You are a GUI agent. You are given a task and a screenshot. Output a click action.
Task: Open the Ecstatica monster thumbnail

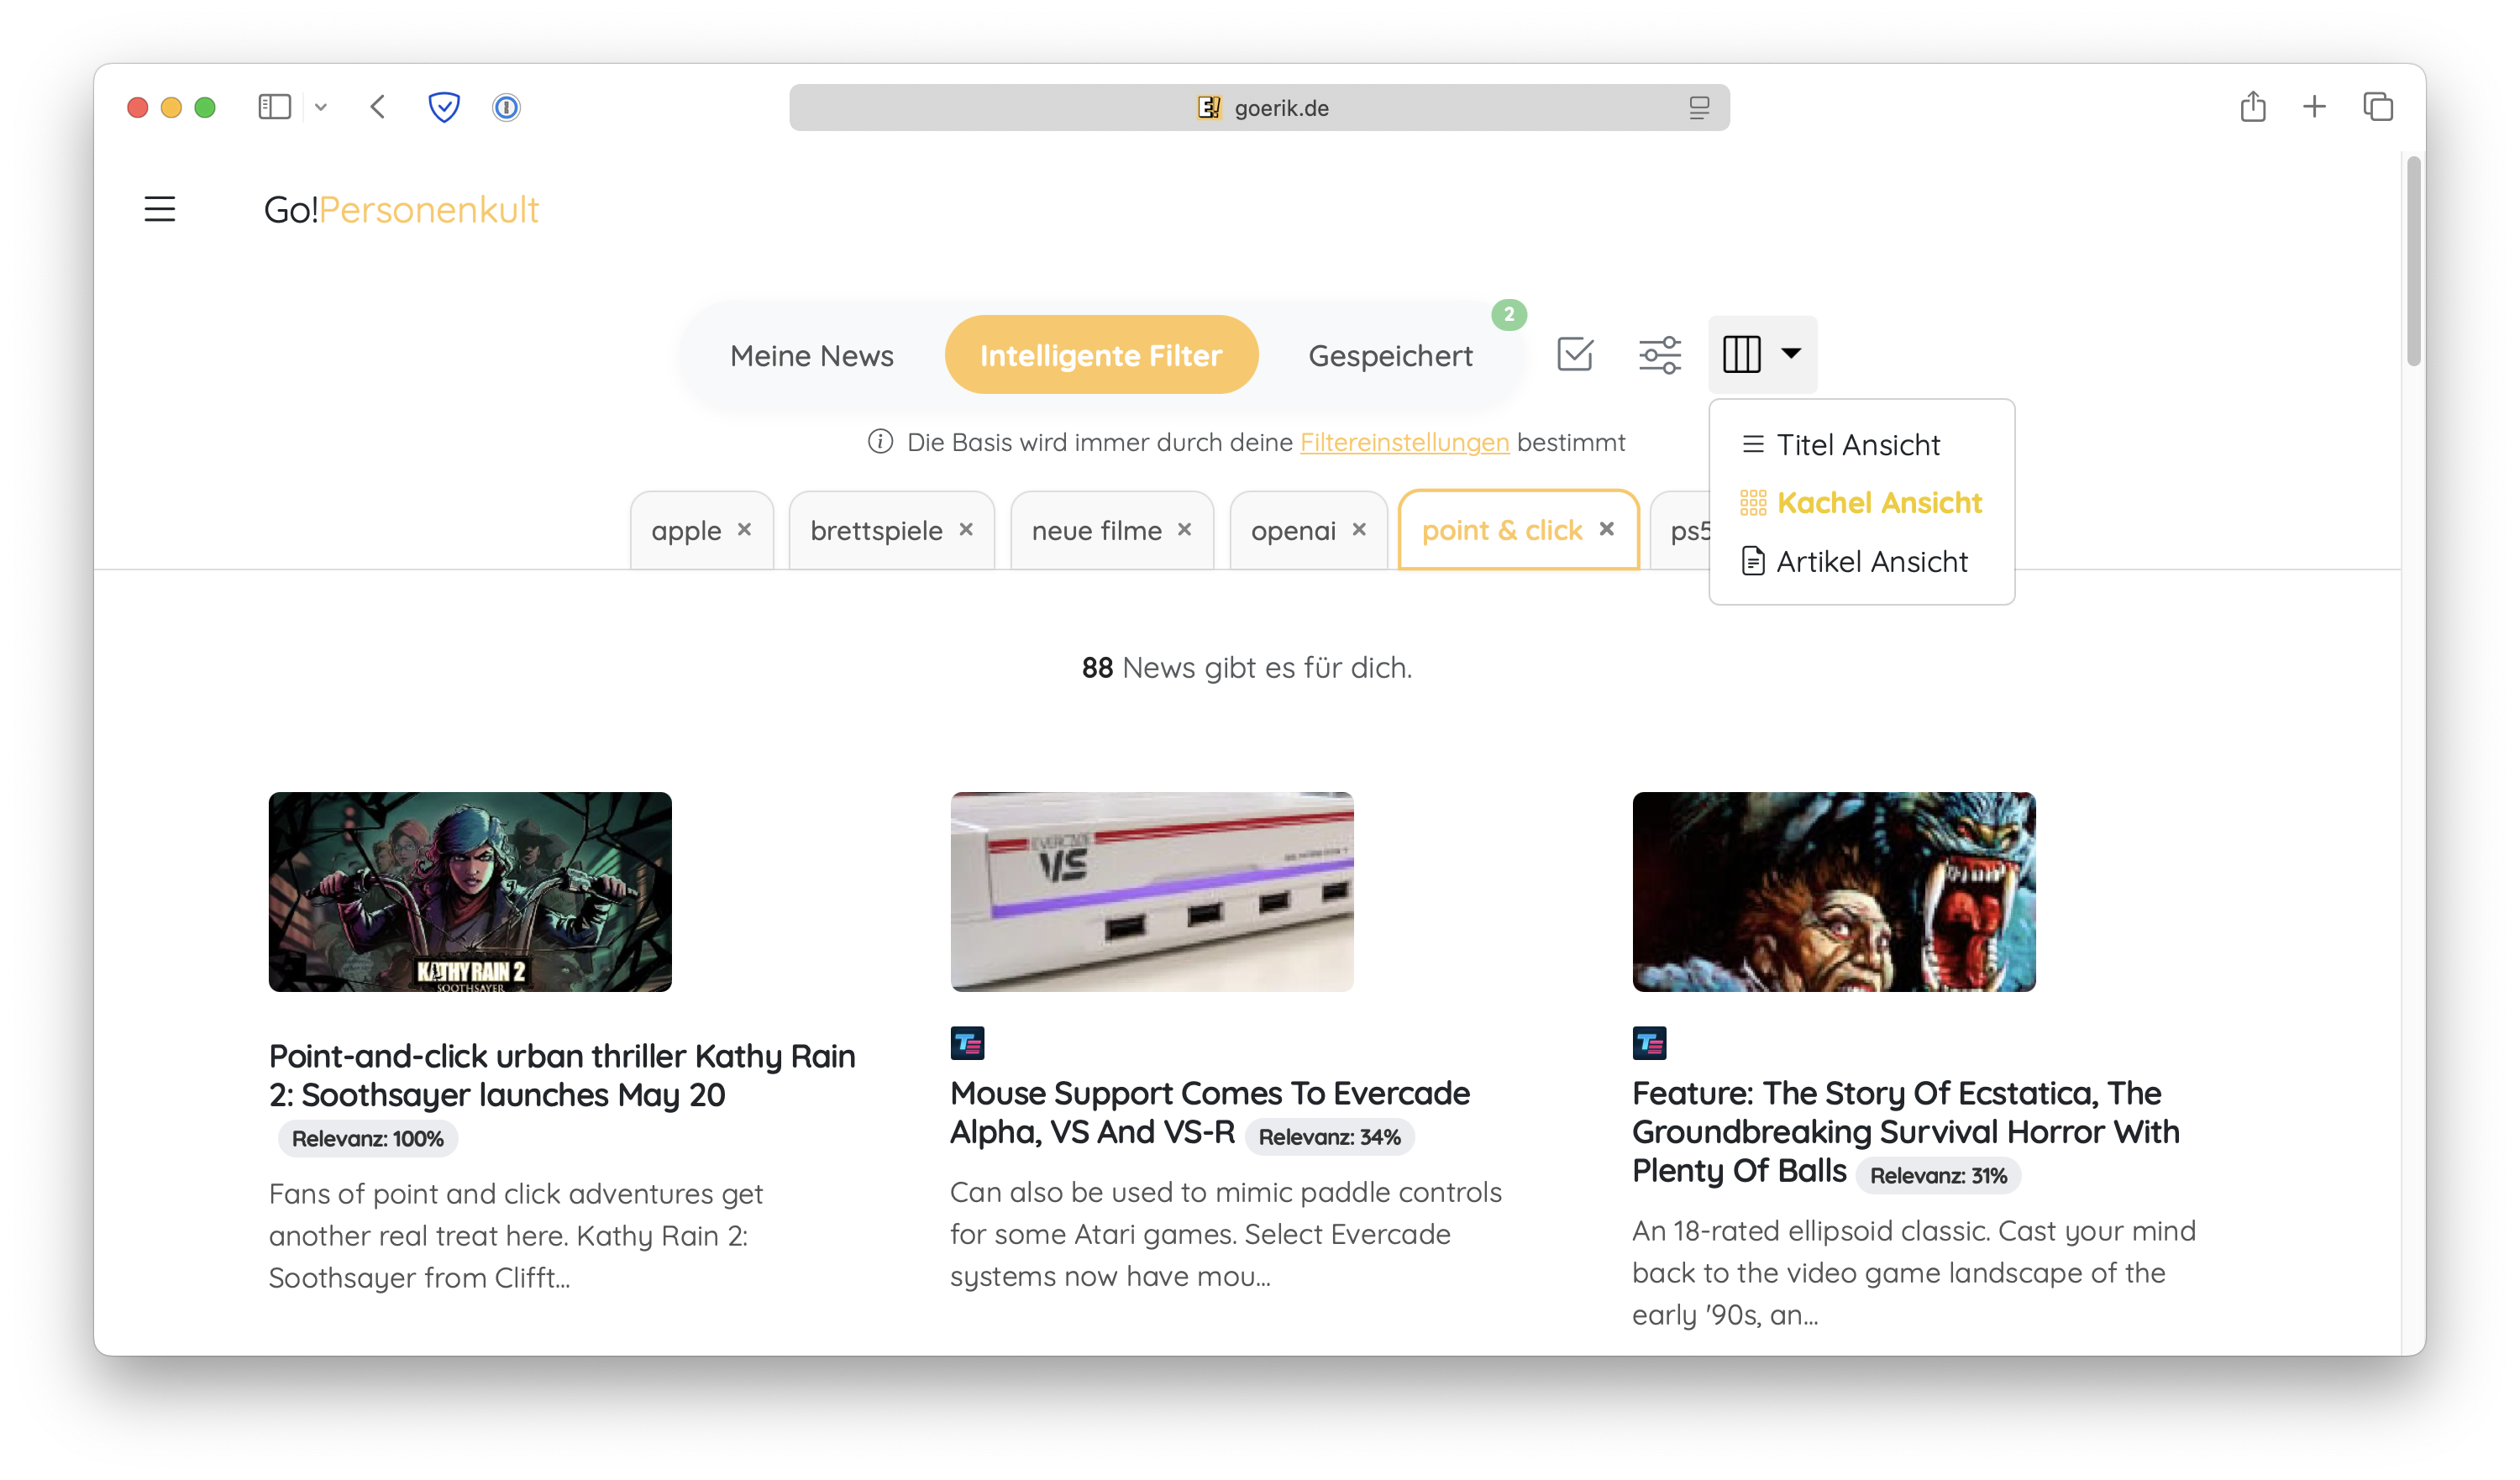point(1834,892)
